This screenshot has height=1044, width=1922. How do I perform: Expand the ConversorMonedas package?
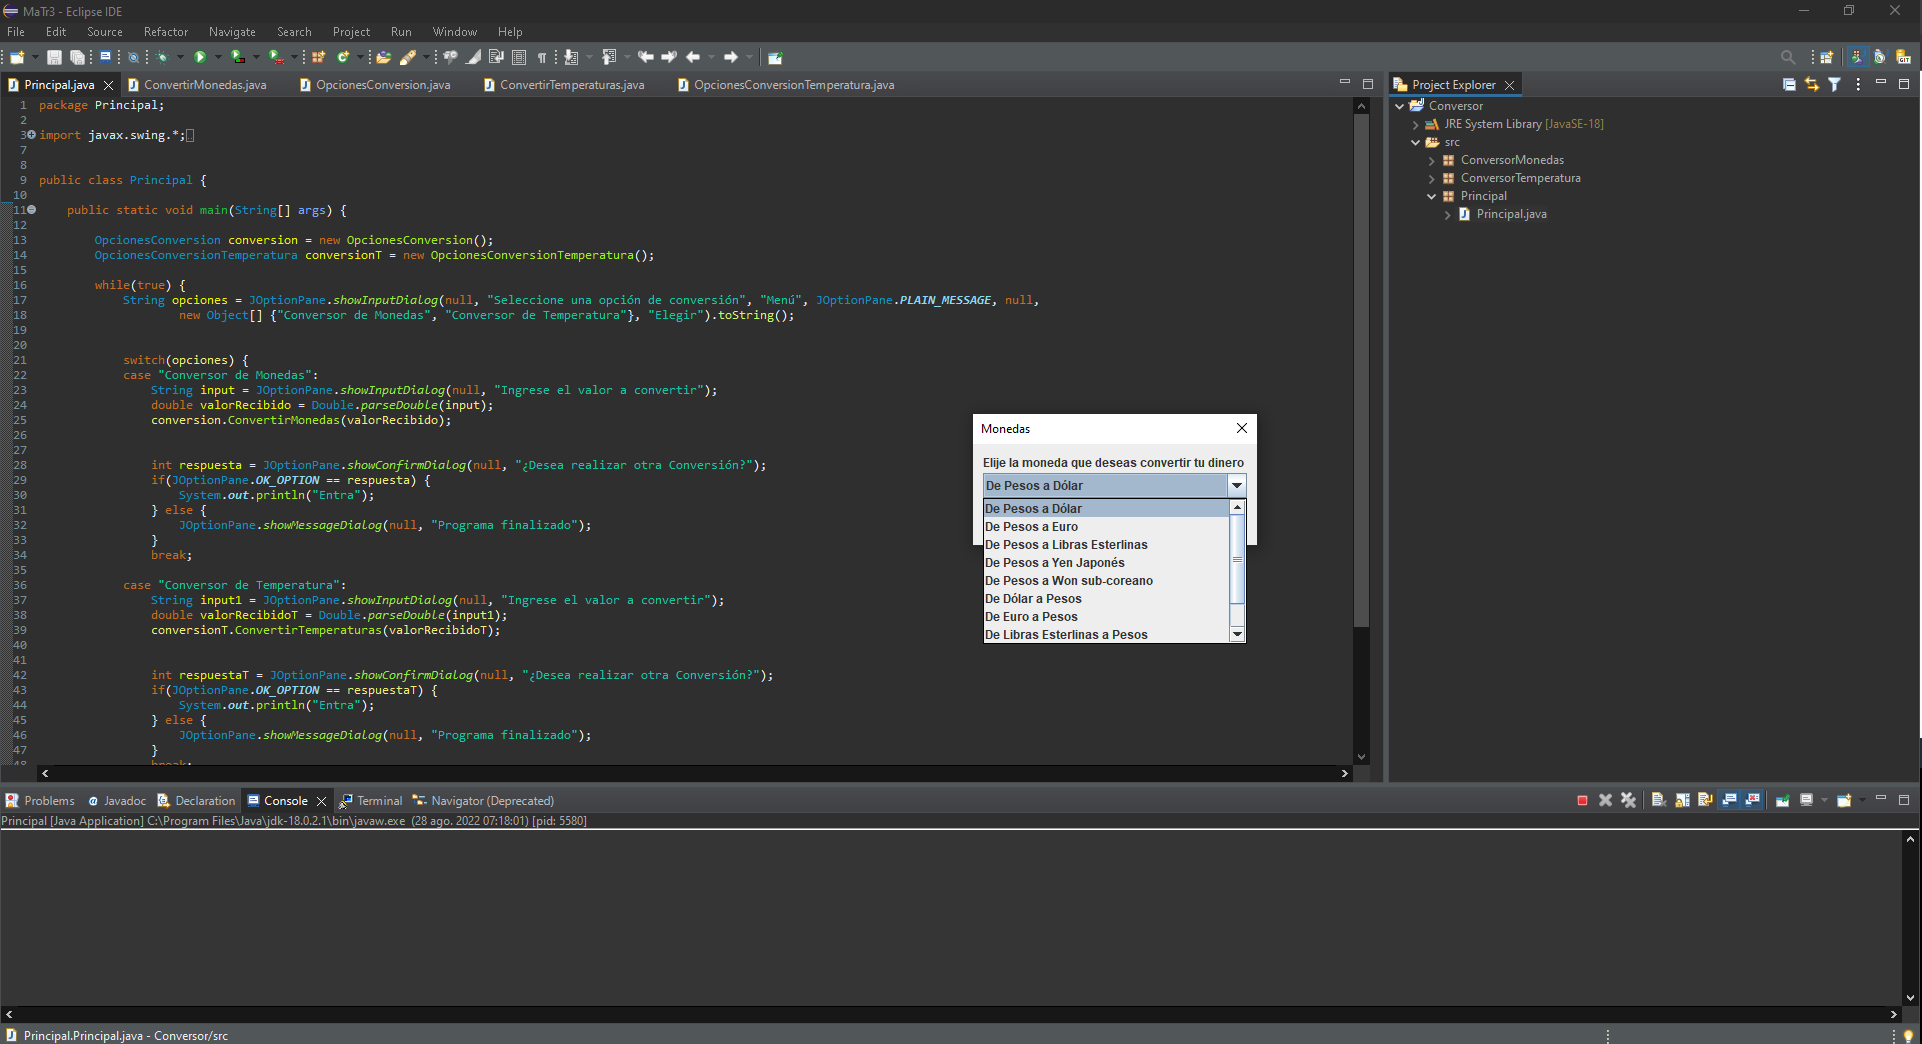[1432, 161]
